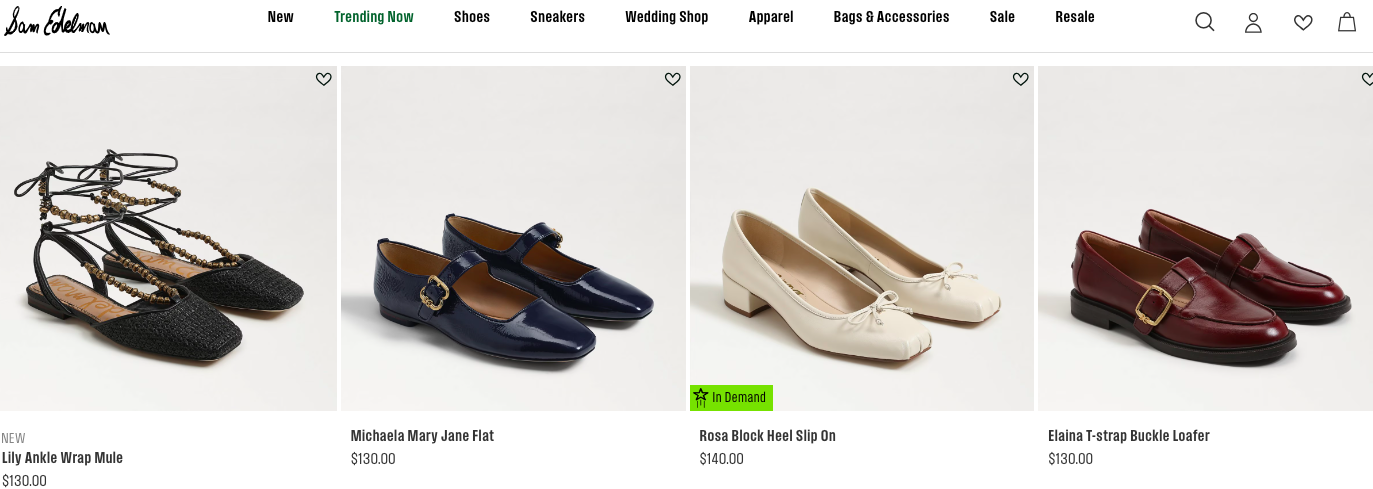Go to Wedding Shop

pyautogui.click(x=666, y=17)
